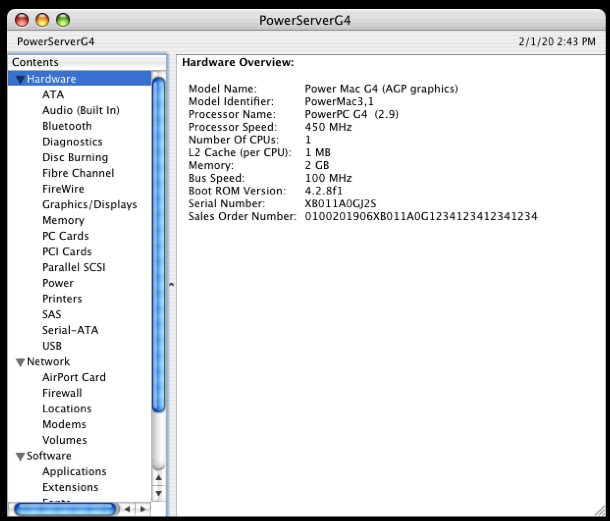Image resolution: width=610 pixels, height=521 pixels.
Task: Select PC Cards entry
Action: click(65, 236)
